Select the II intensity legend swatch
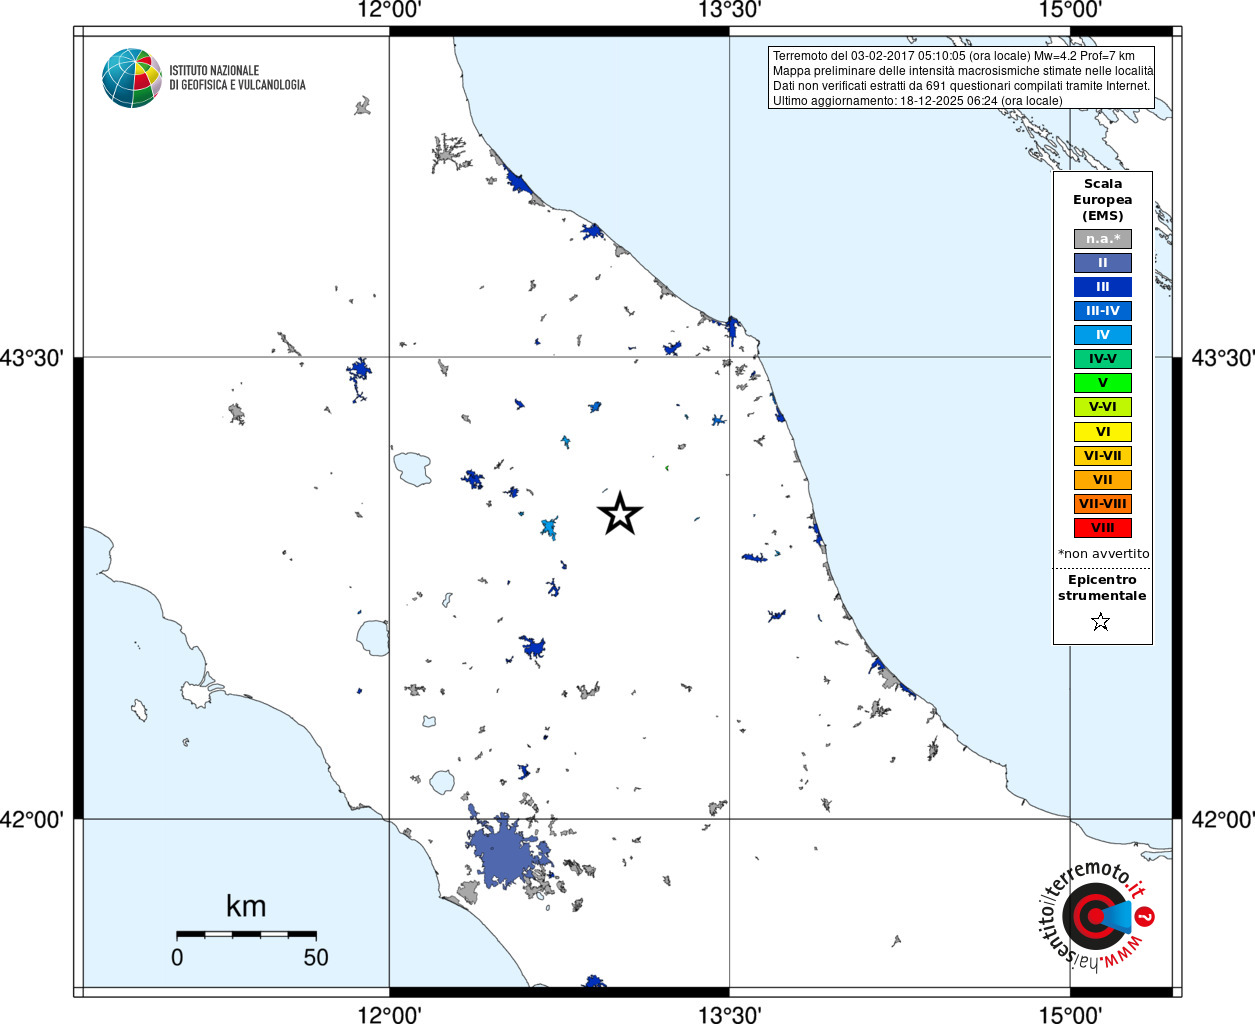1255x1024 pixels. 1103,263
